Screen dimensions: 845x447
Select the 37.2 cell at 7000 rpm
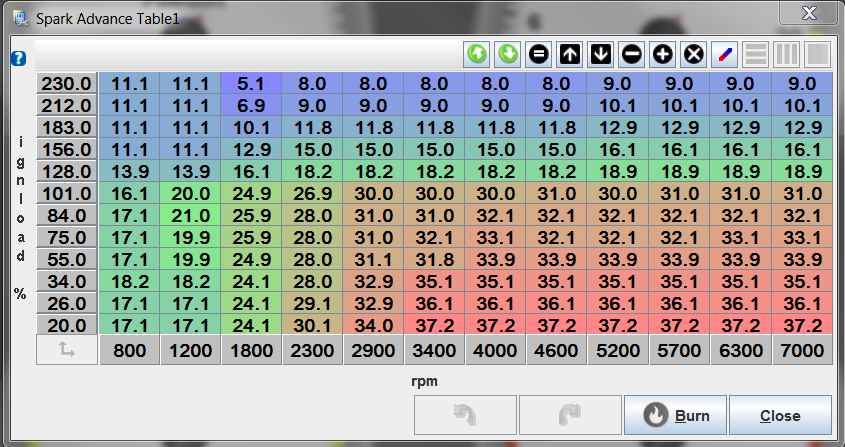[x=802, y=326]
